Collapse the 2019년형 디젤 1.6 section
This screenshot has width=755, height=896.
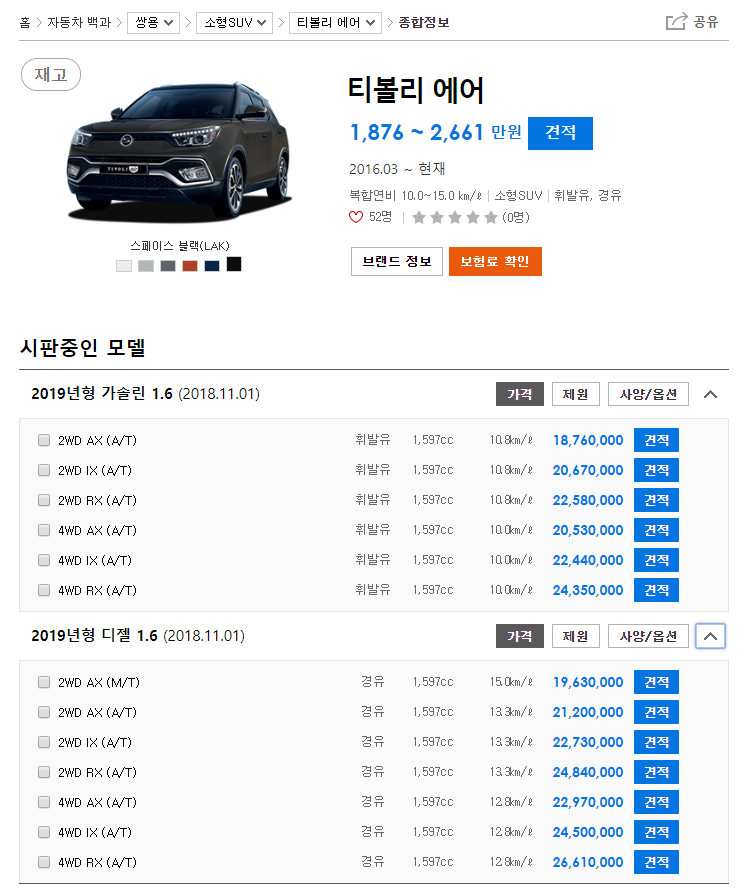tap(710, 636)
